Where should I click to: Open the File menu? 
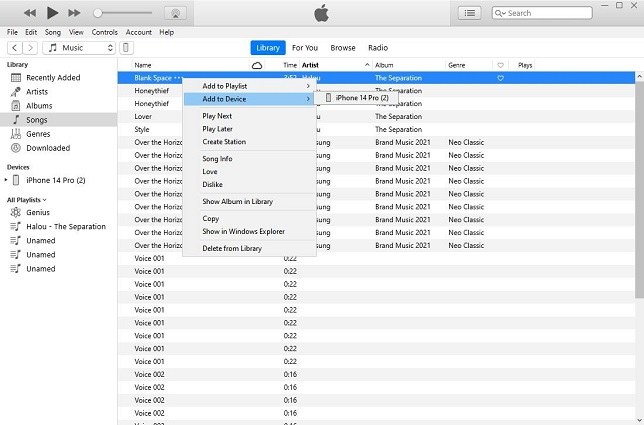(12, 32)
